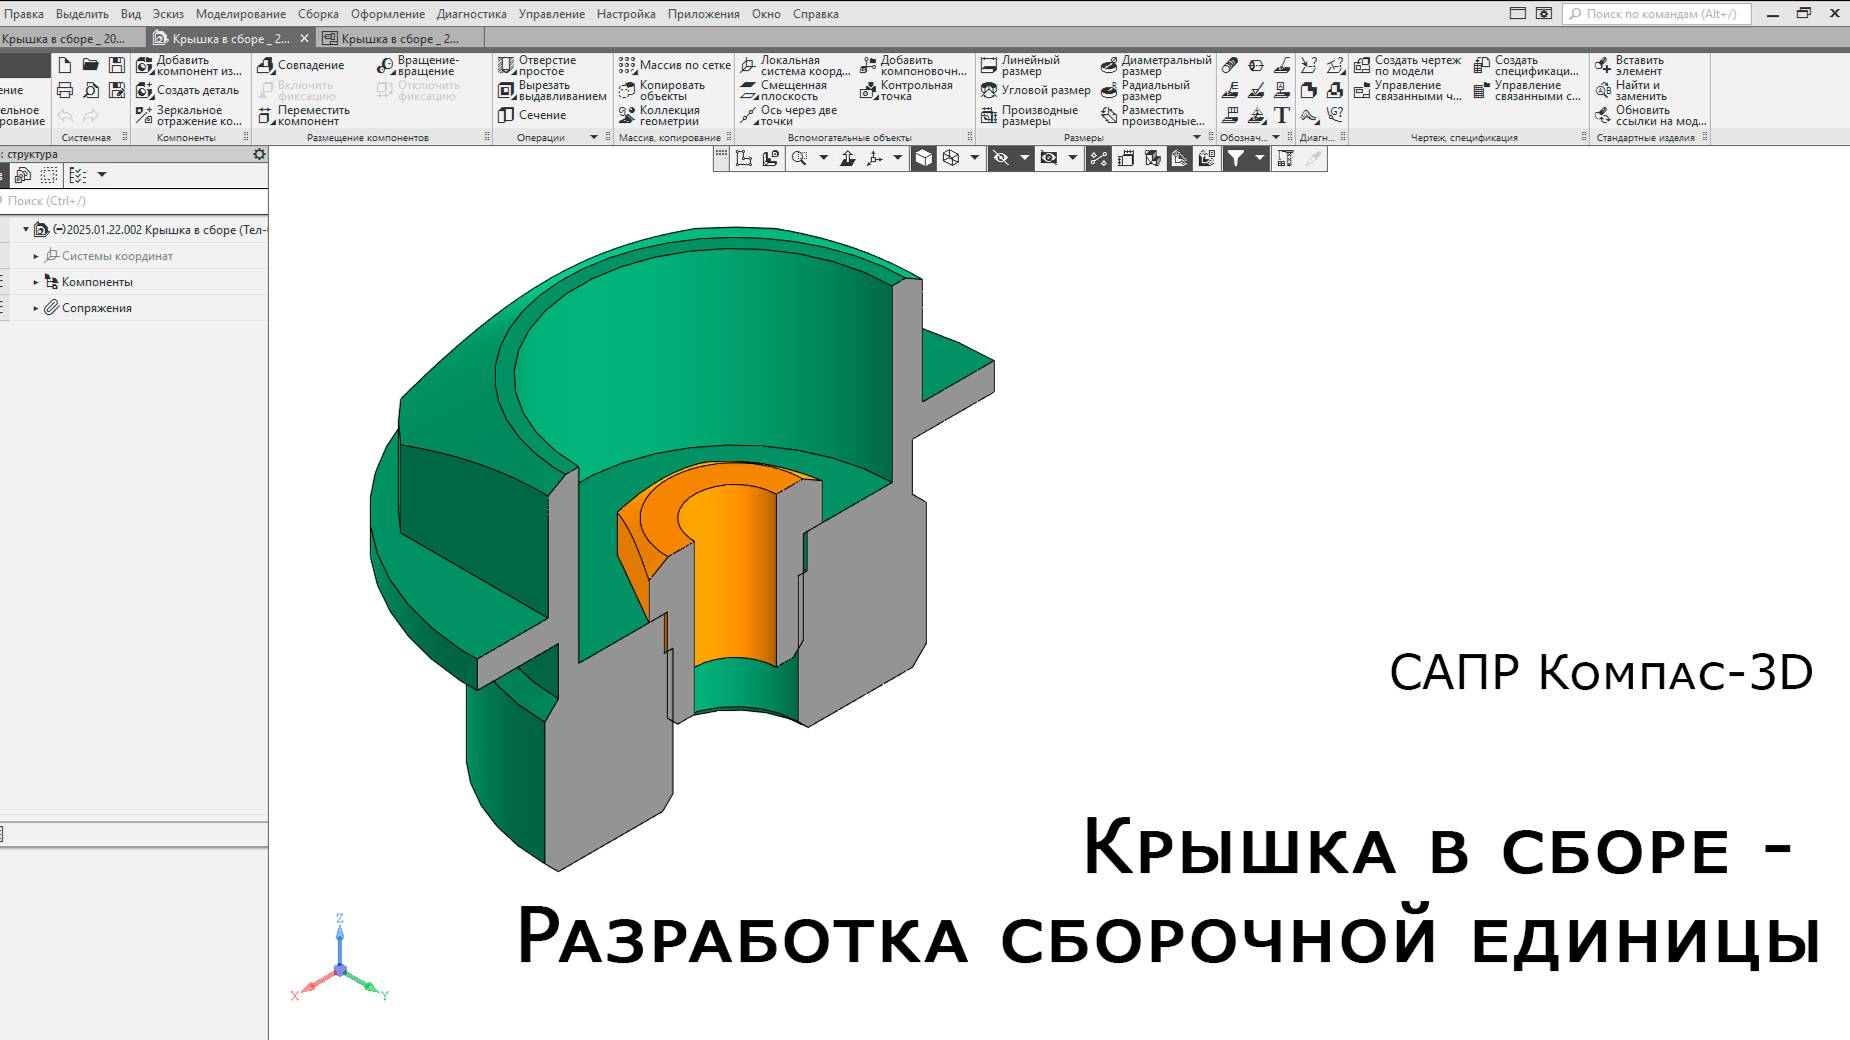Open the Диагностика menu
This screenshot has height=1040, width=1850.
click(472, 14)
